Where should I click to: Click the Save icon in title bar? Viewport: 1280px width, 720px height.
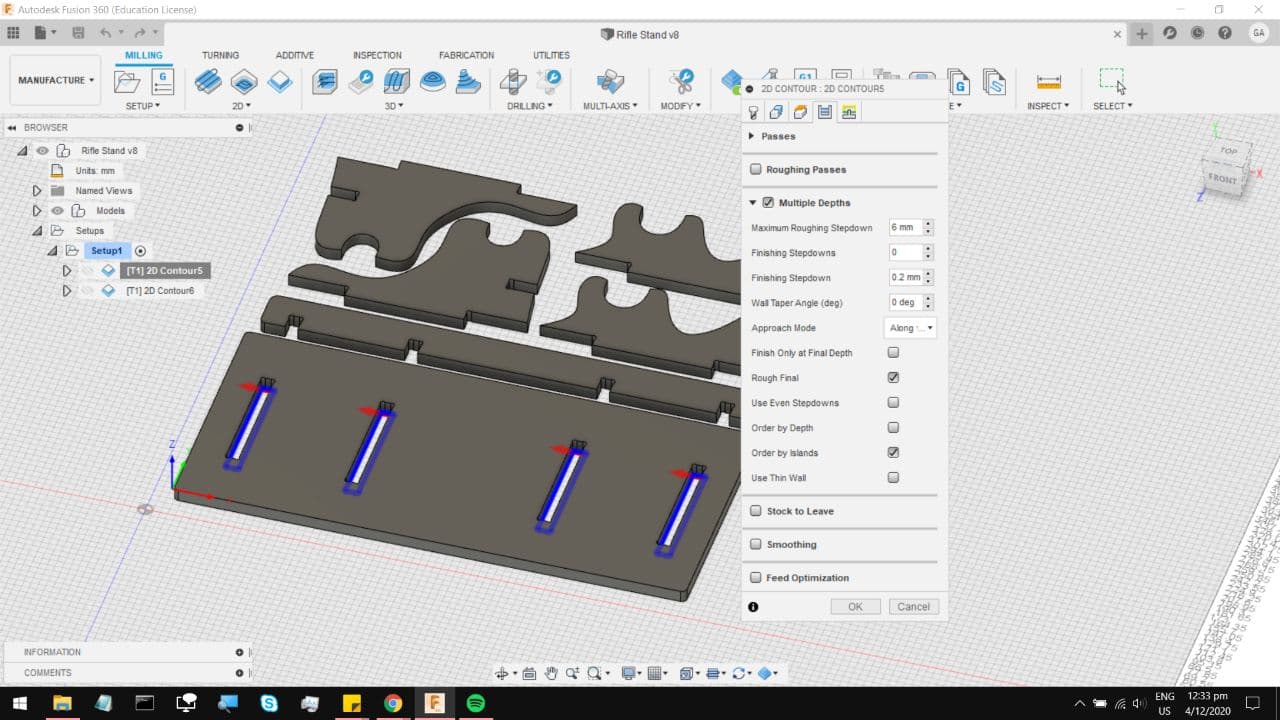pyautogui.click(x=78, y=33)
